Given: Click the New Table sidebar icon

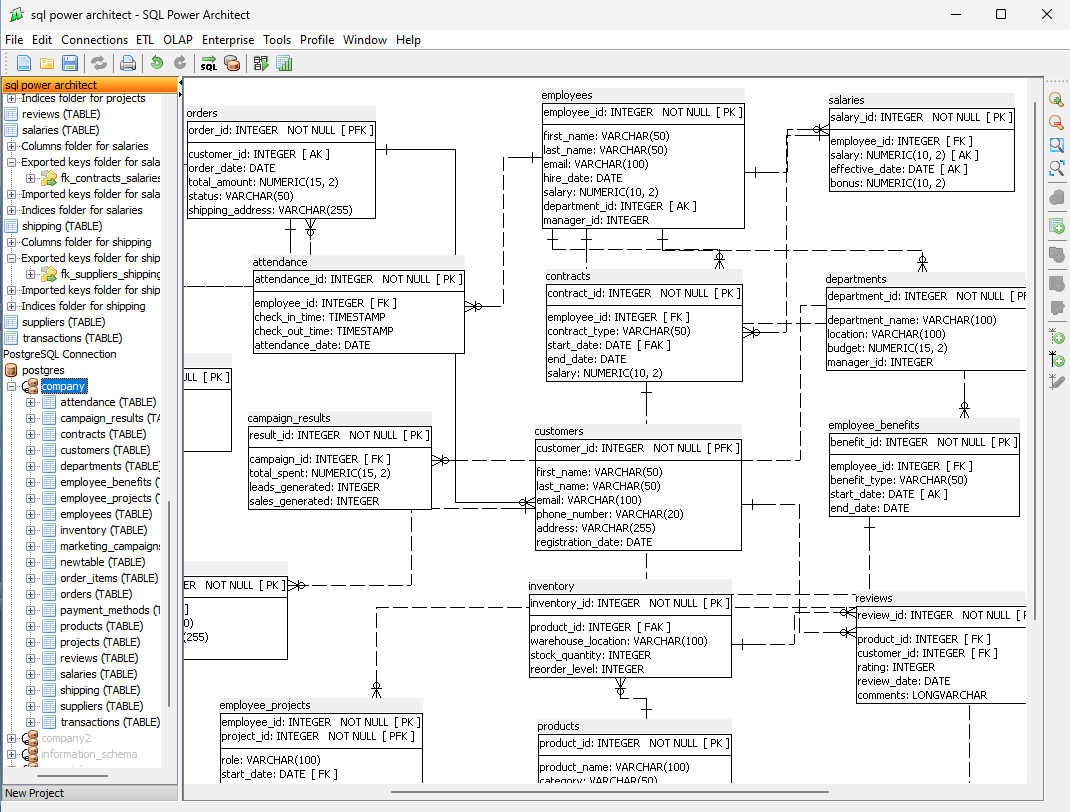Looking at the screenshot, I should [1056, 226].
